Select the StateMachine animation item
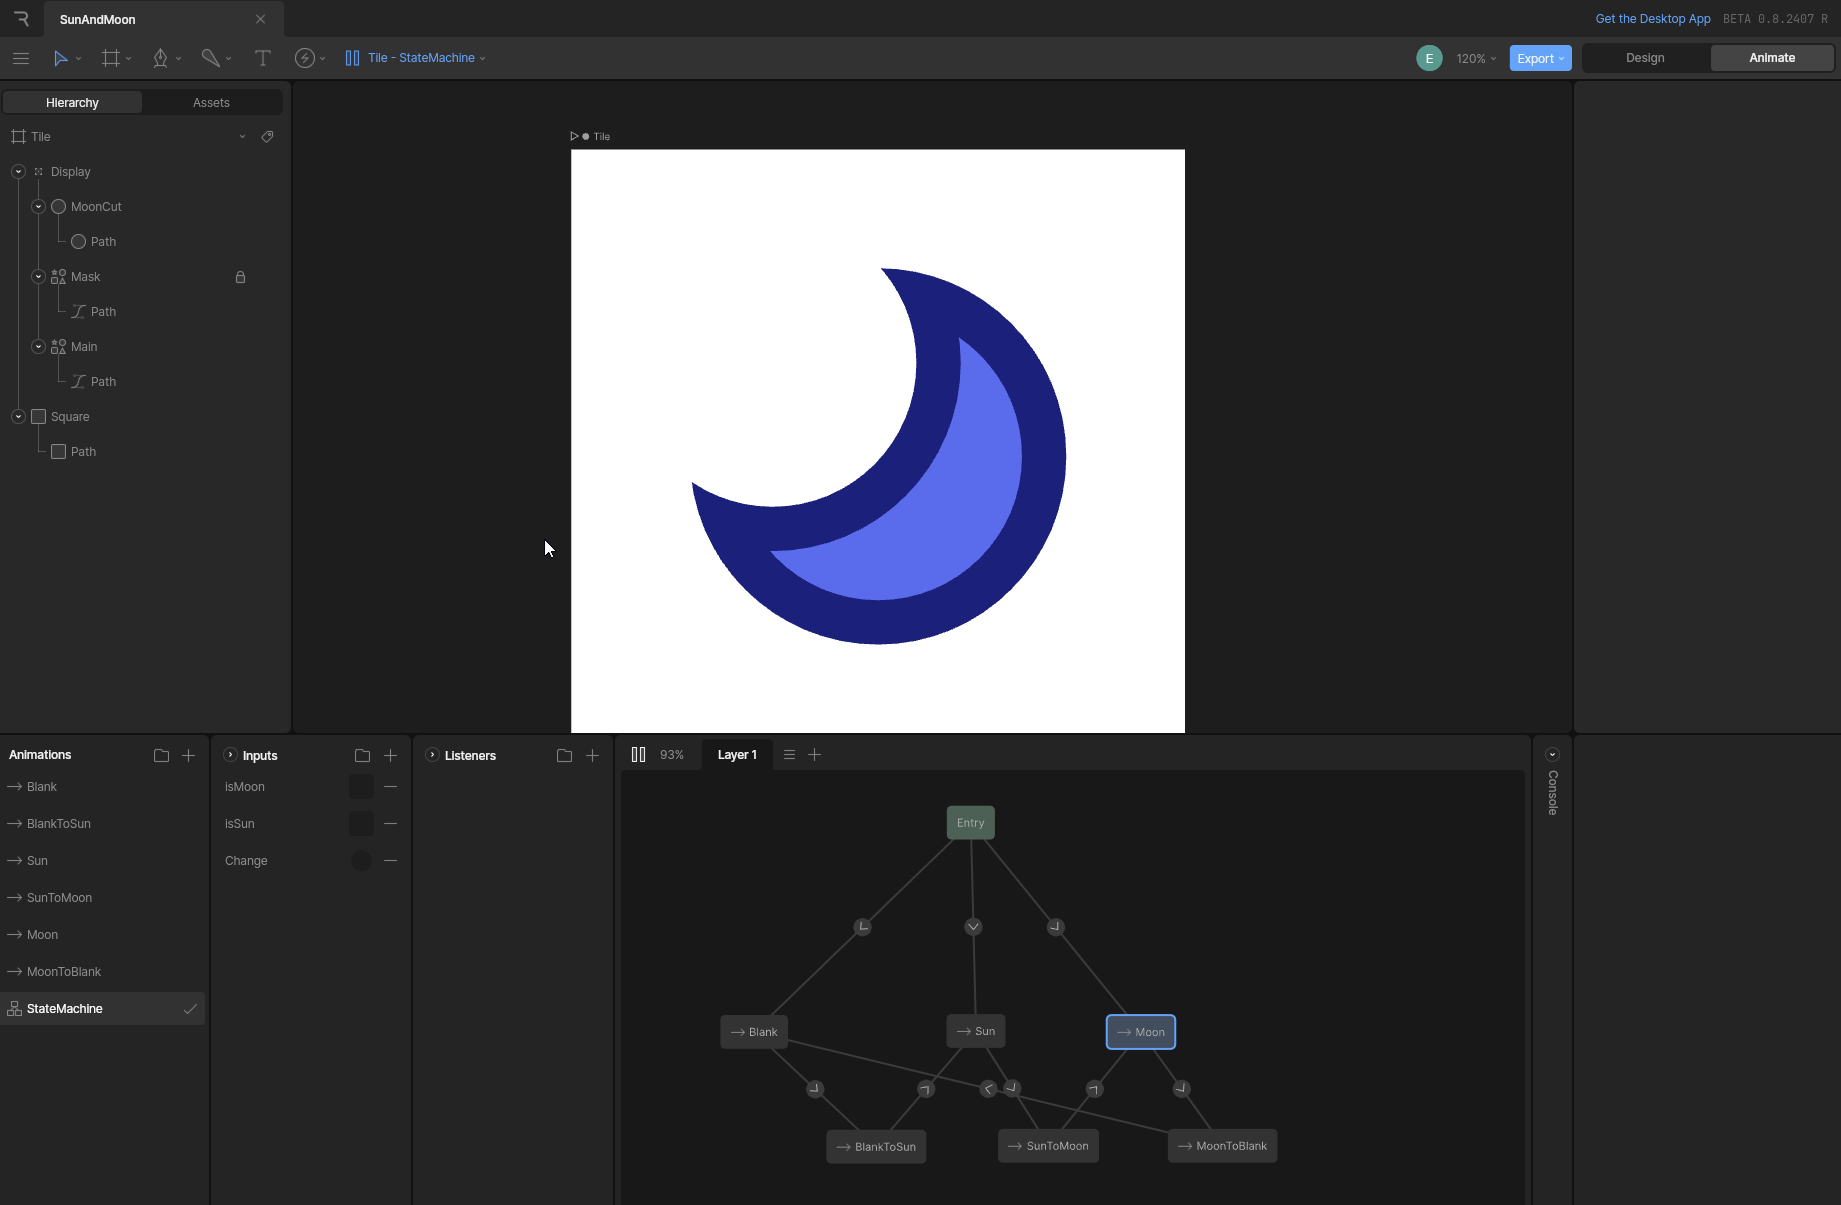 (x=102, y=1009)
